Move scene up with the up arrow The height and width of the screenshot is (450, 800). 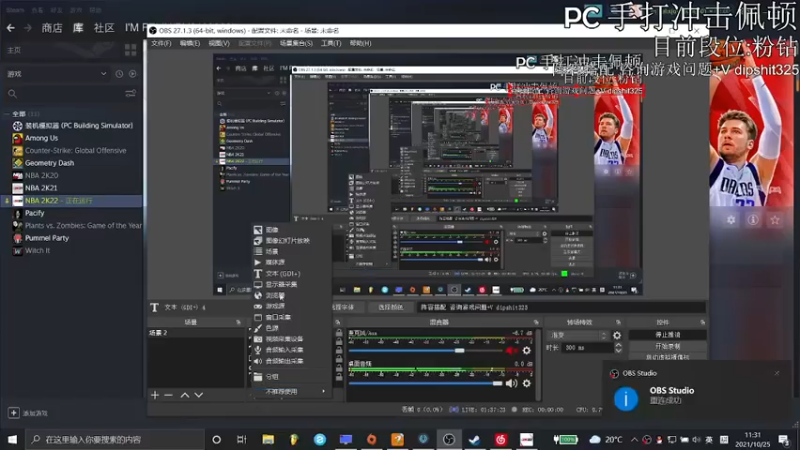click(x=185, y=395)
